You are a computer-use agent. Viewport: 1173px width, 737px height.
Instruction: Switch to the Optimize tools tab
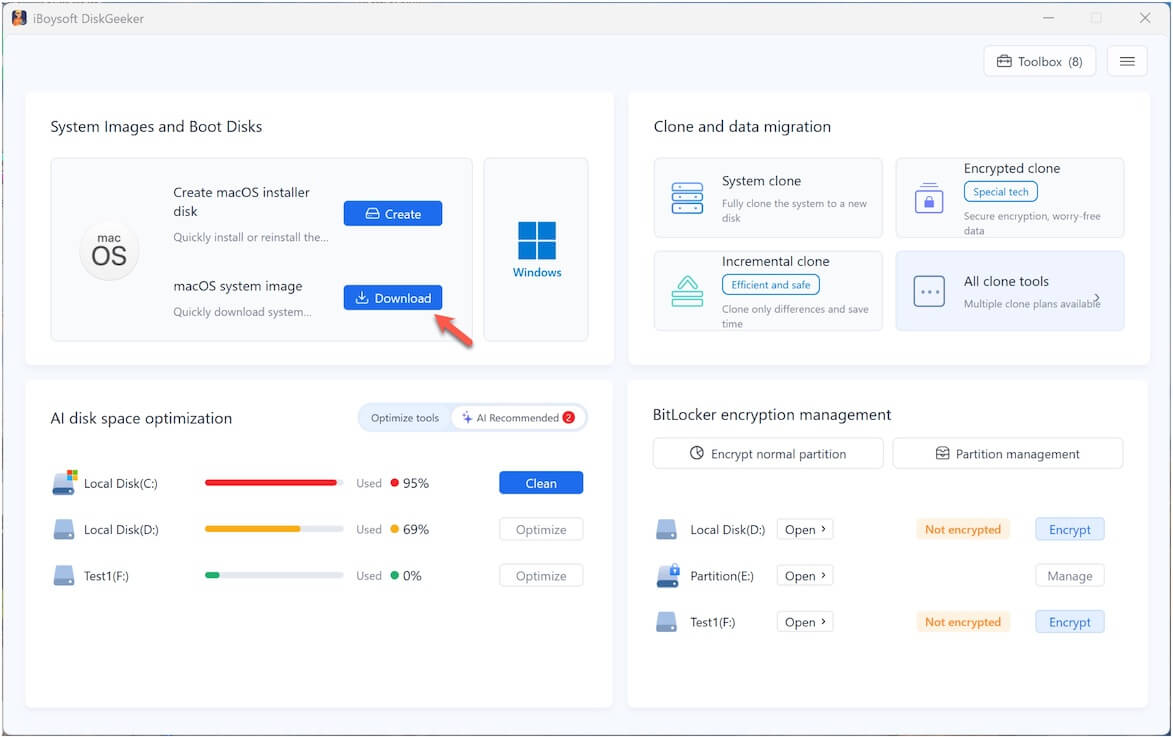(x=405, y=418)
